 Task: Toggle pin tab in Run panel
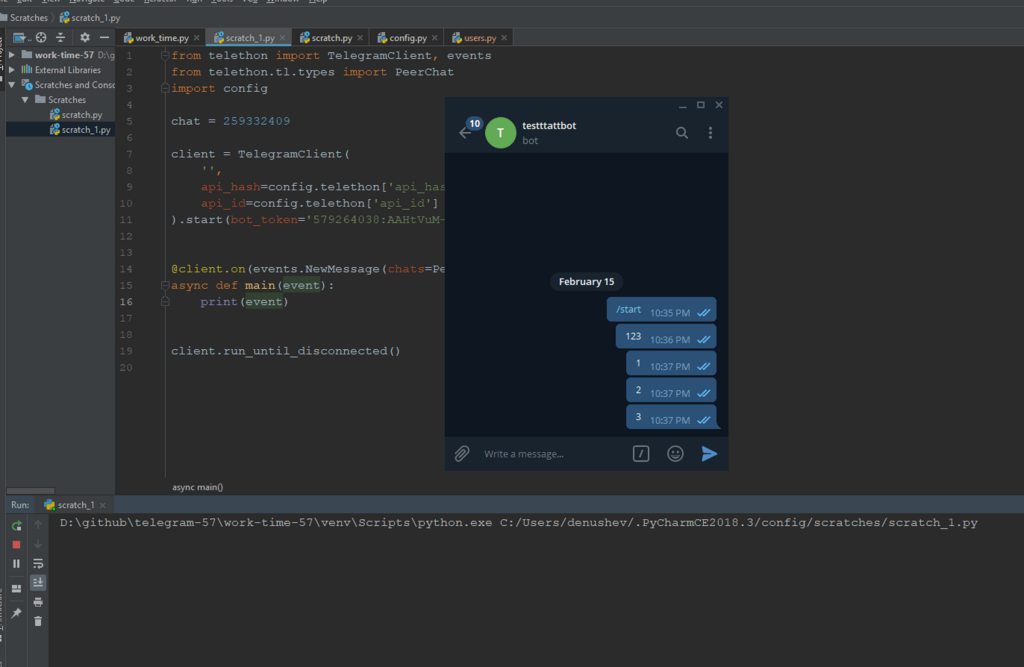(16, 613)
